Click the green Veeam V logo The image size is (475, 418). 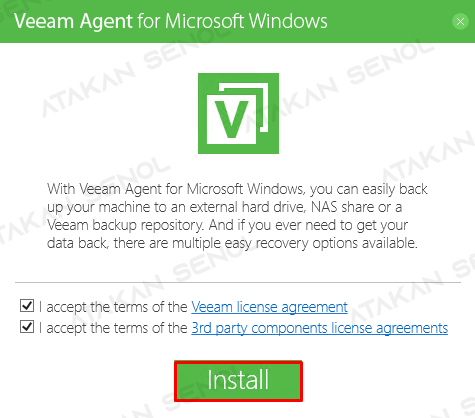pyautogui.click(x=238, y=113)
